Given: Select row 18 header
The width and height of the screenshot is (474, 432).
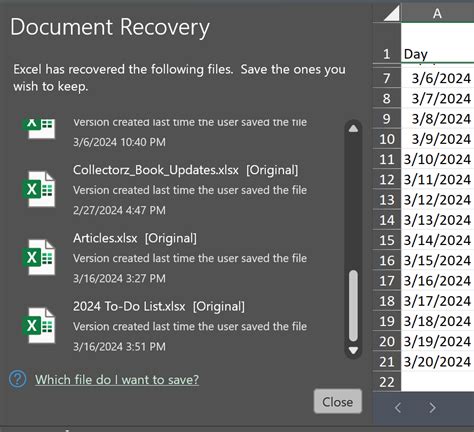Looking at the screenshot, I should (387, 301).
